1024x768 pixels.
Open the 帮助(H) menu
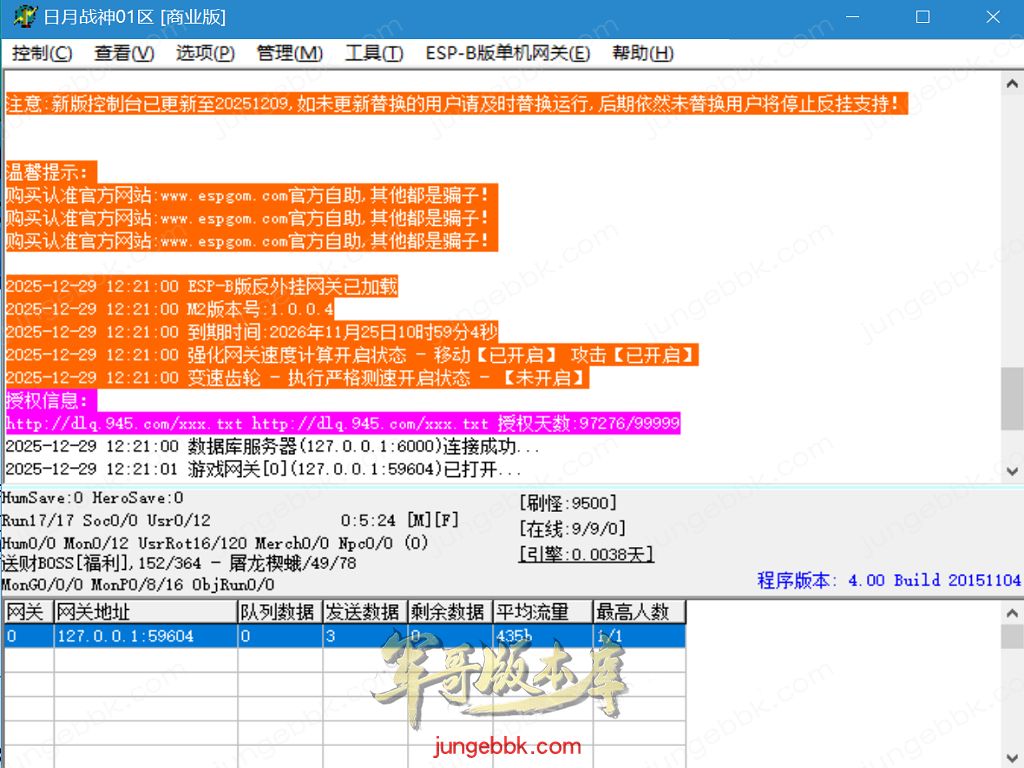[x=642, y=53]
